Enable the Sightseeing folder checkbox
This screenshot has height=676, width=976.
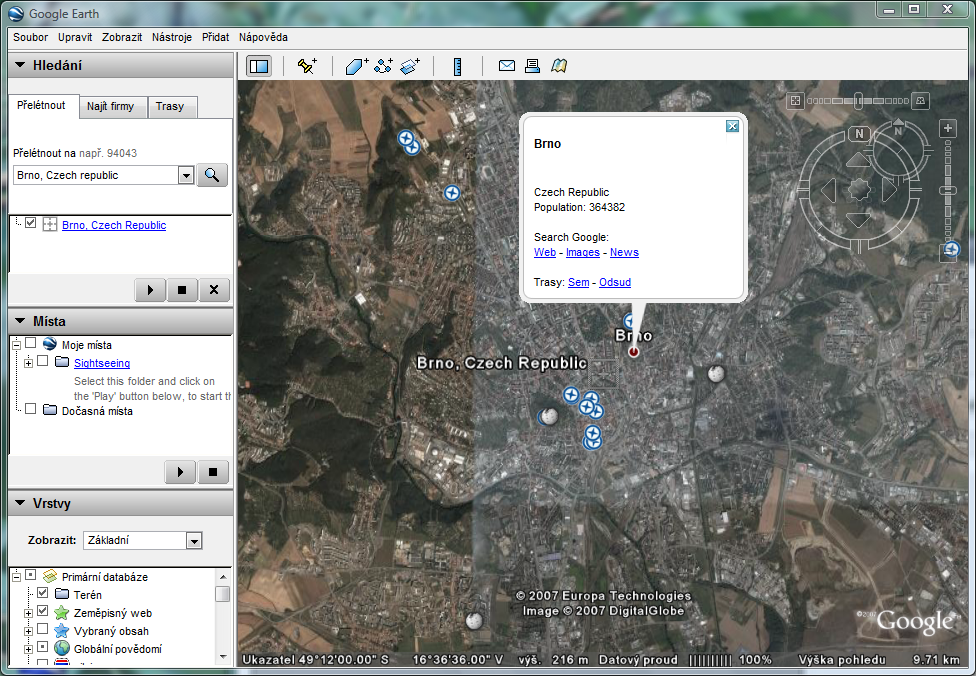[x=42, y=361]
